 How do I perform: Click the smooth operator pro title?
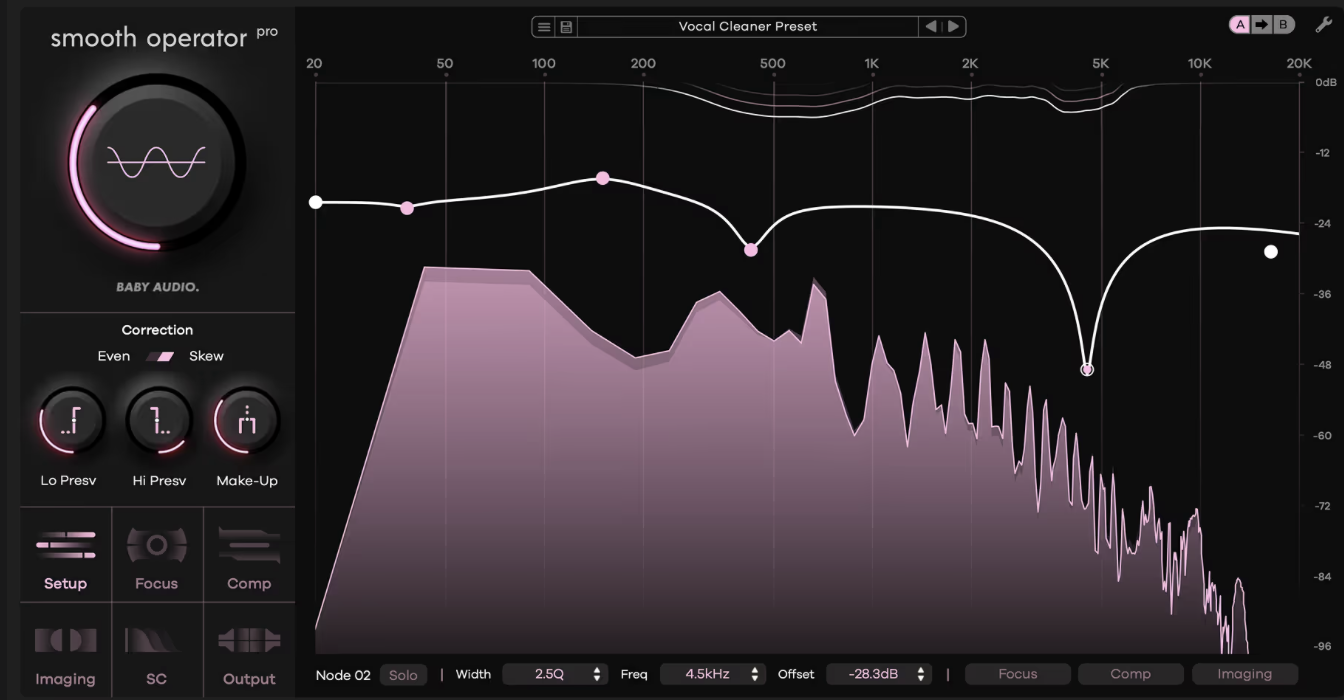[164, 38]
